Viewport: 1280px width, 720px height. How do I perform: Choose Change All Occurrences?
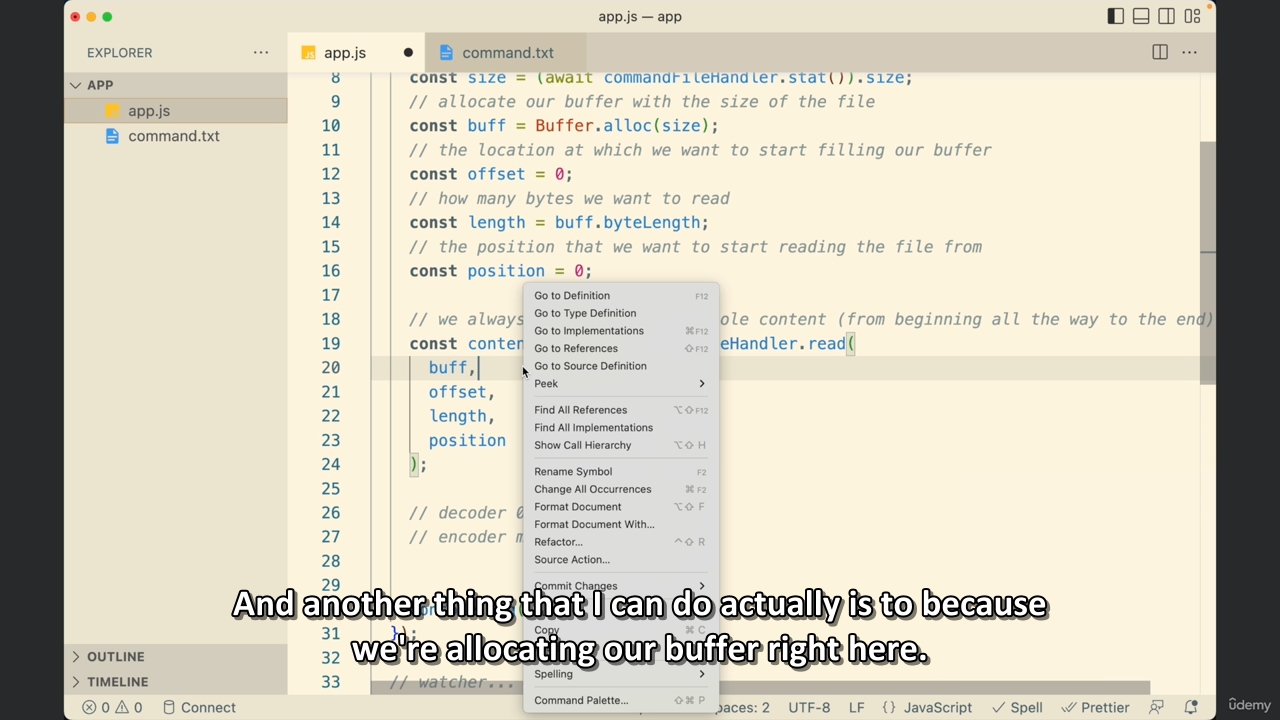pyautogui.click(x=620, y=490)
